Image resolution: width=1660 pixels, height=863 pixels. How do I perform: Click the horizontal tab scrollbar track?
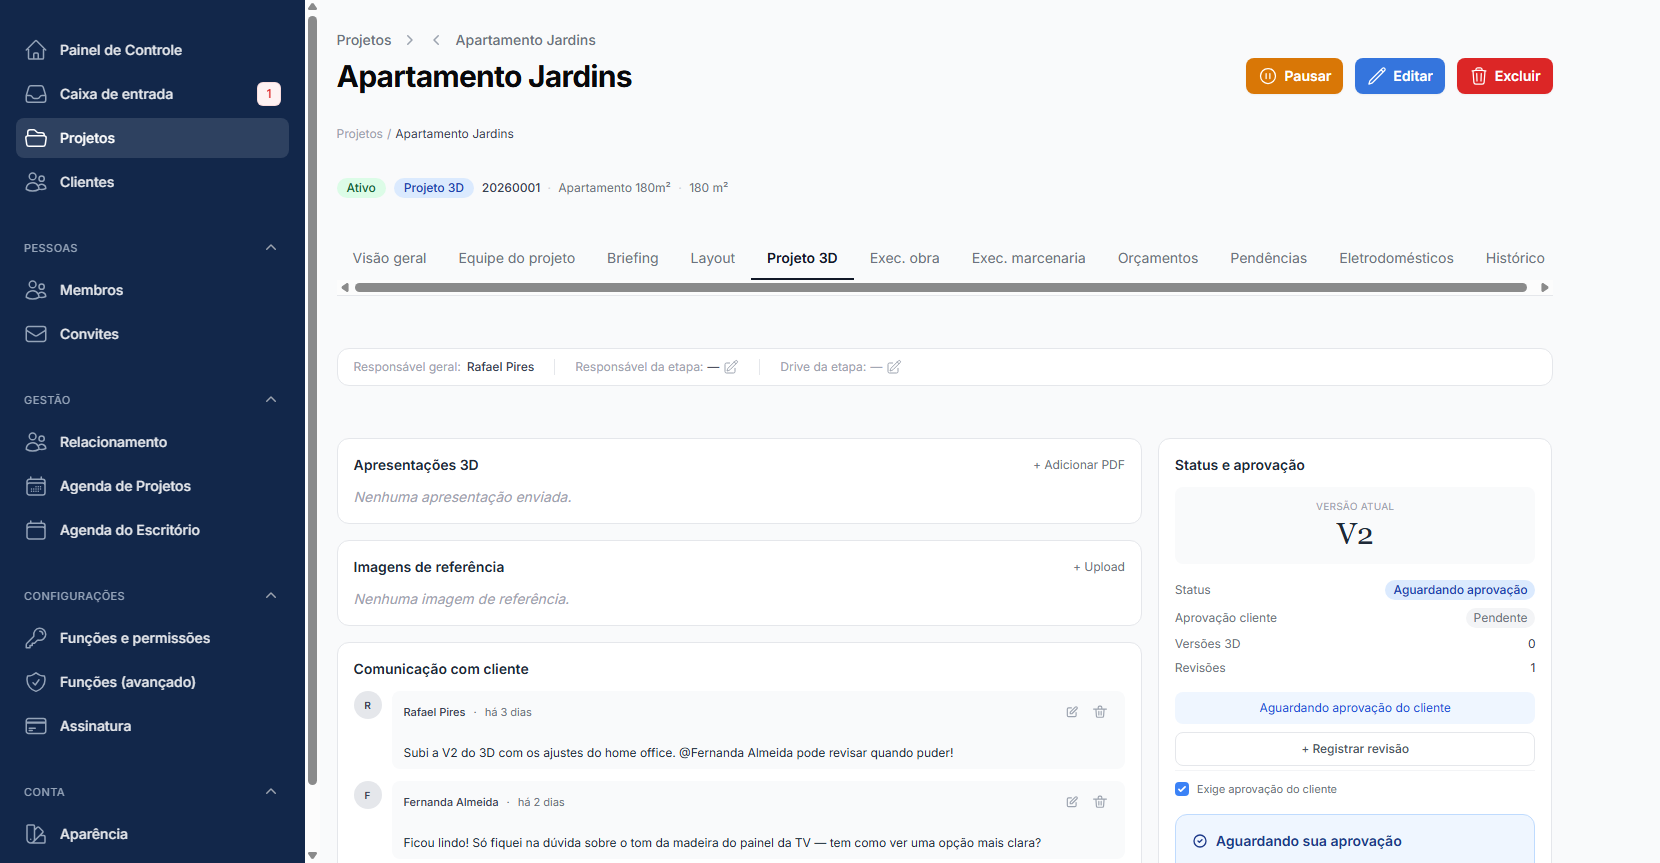(941, 288)
